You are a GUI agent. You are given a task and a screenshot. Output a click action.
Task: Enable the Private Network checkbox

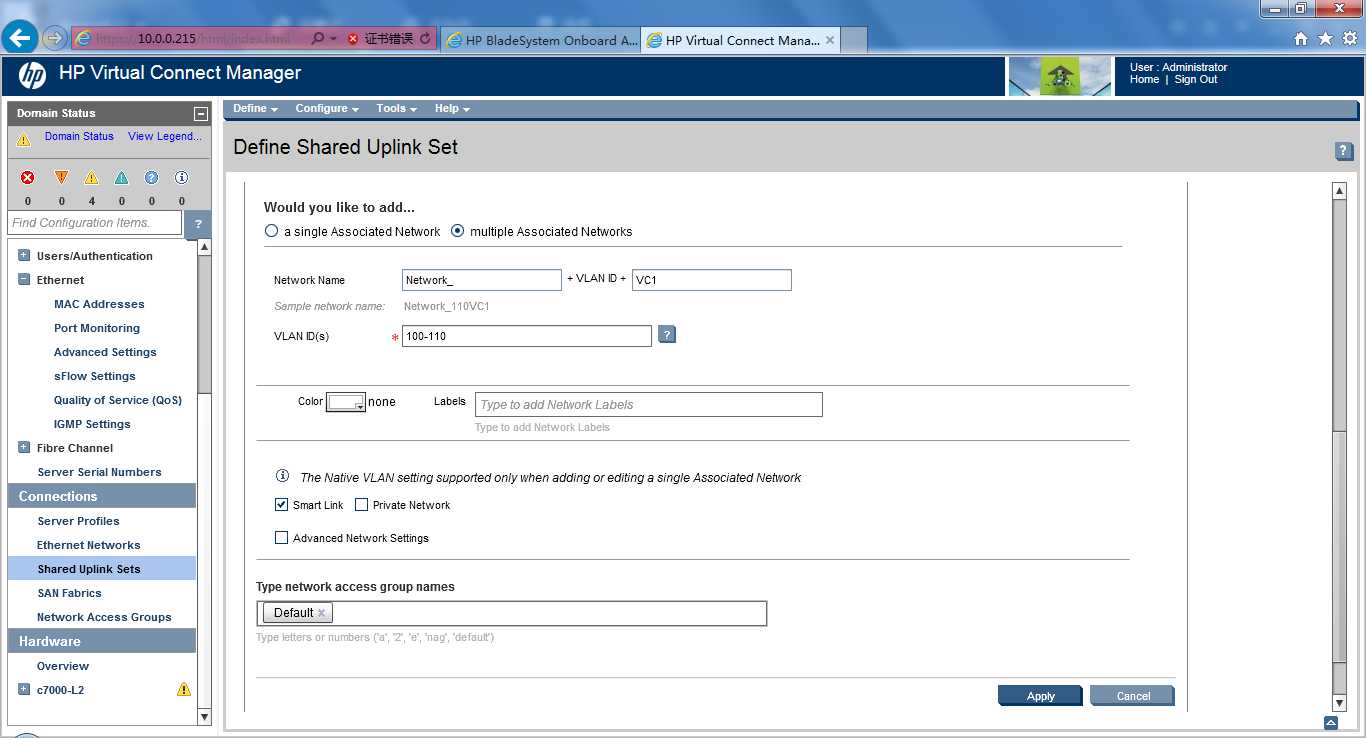click(x=361, y=505)
